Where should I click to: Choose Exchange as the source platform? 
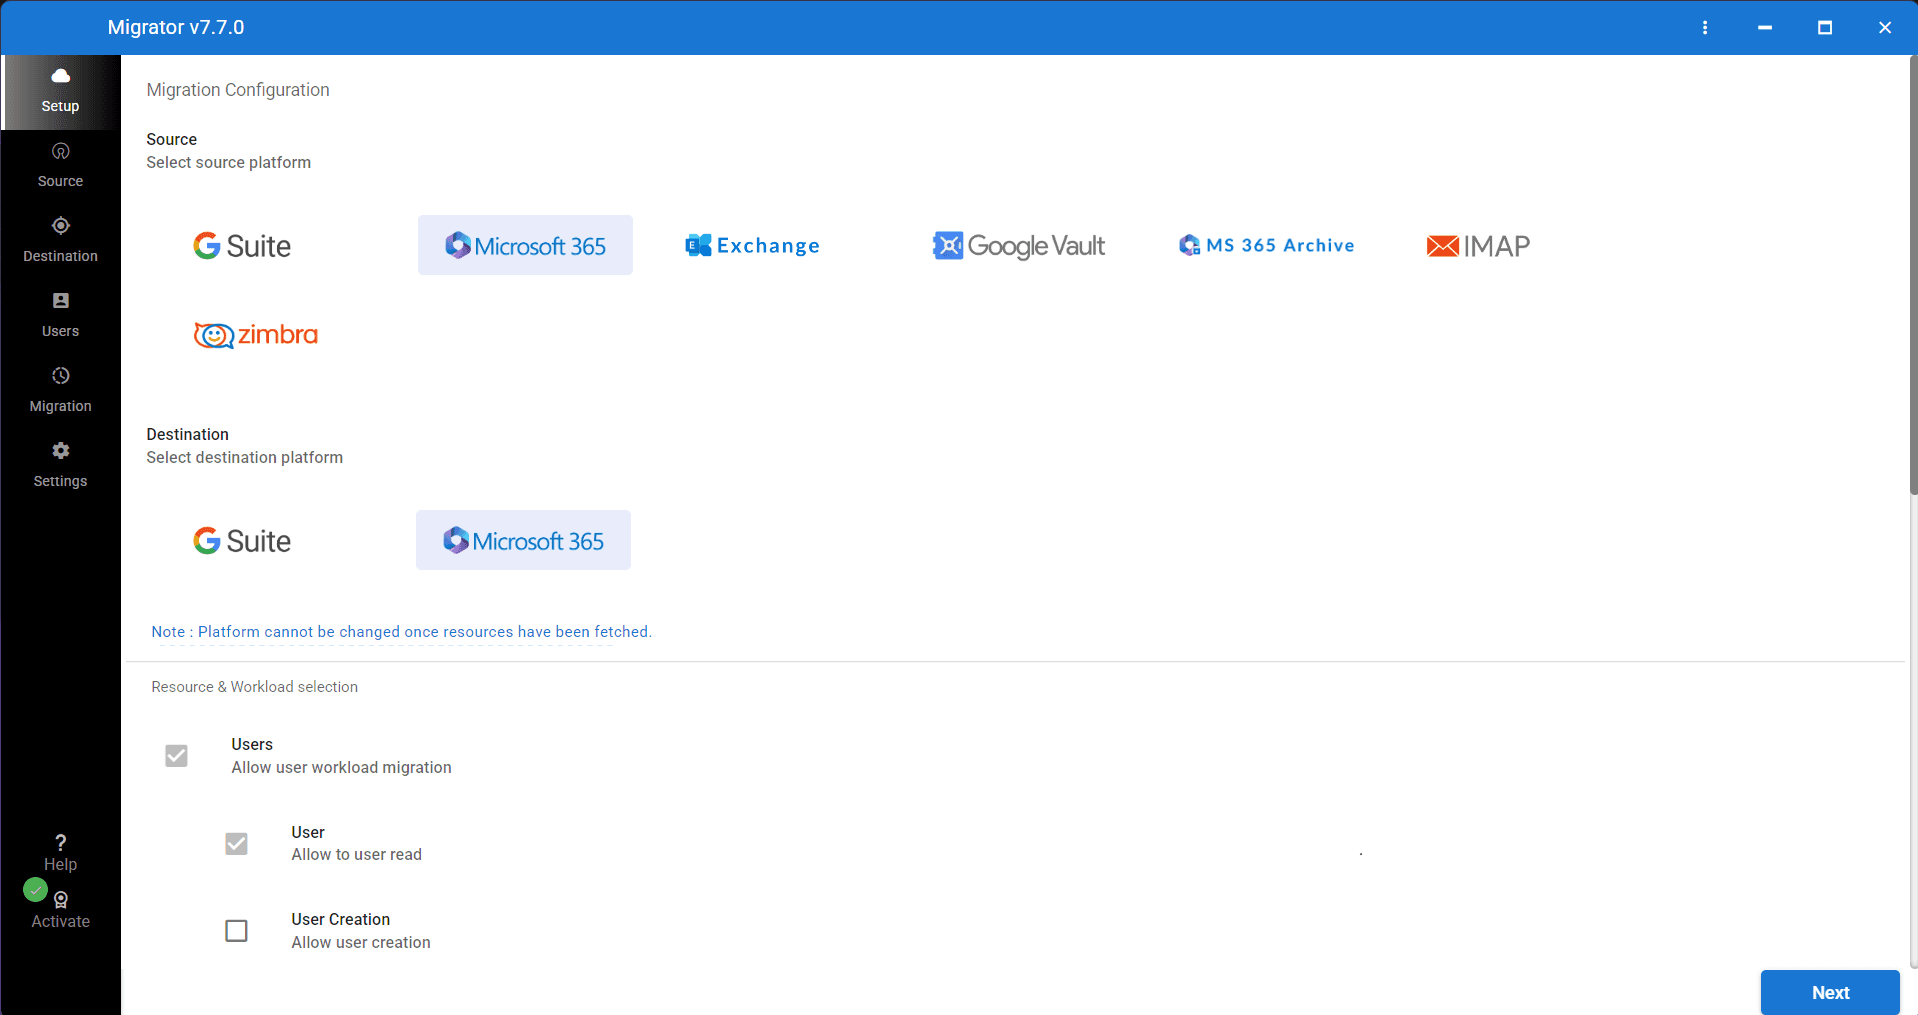click(752, 245)
